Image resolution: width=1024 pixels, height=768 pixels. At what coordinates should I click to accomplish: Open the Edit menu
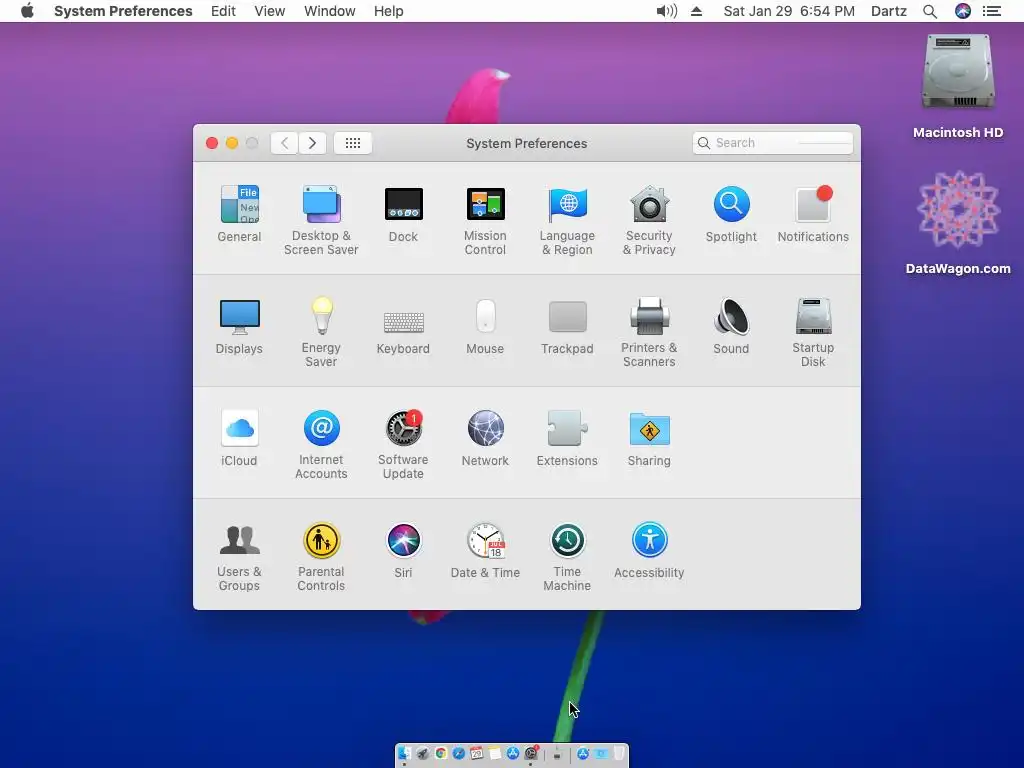pyautogui.click(x=223, y=11)
